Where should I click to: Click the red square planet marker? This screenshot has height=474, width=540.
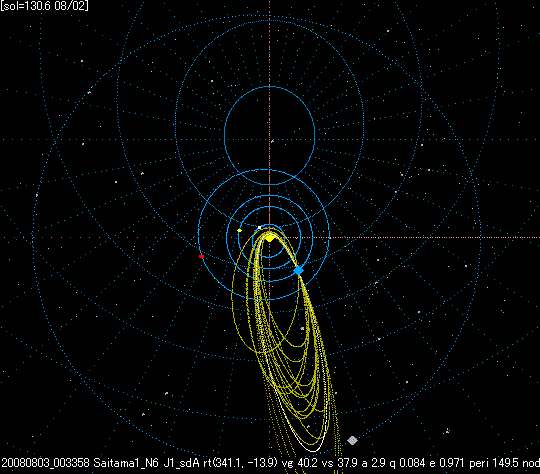201,256
